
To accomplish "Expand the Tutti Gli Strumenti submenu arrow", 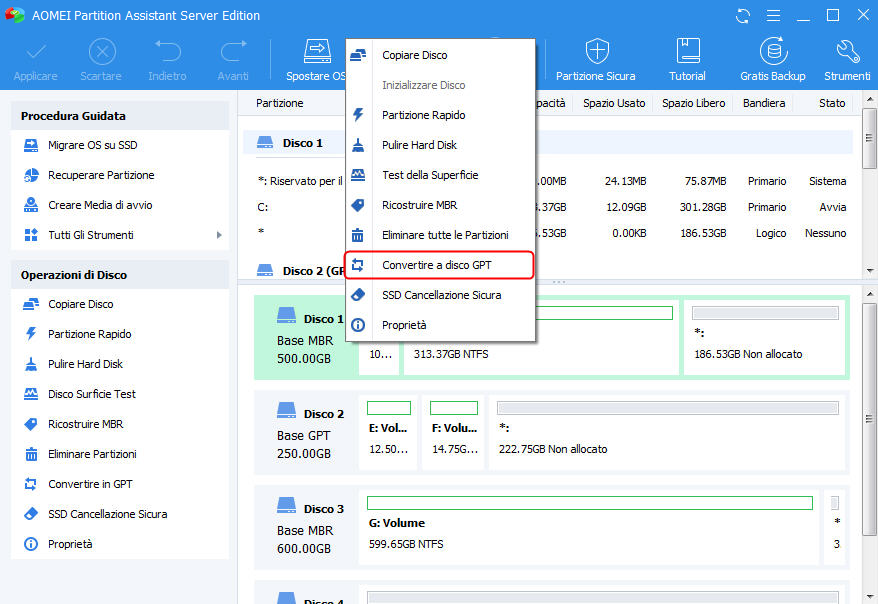I will [219, 235].
